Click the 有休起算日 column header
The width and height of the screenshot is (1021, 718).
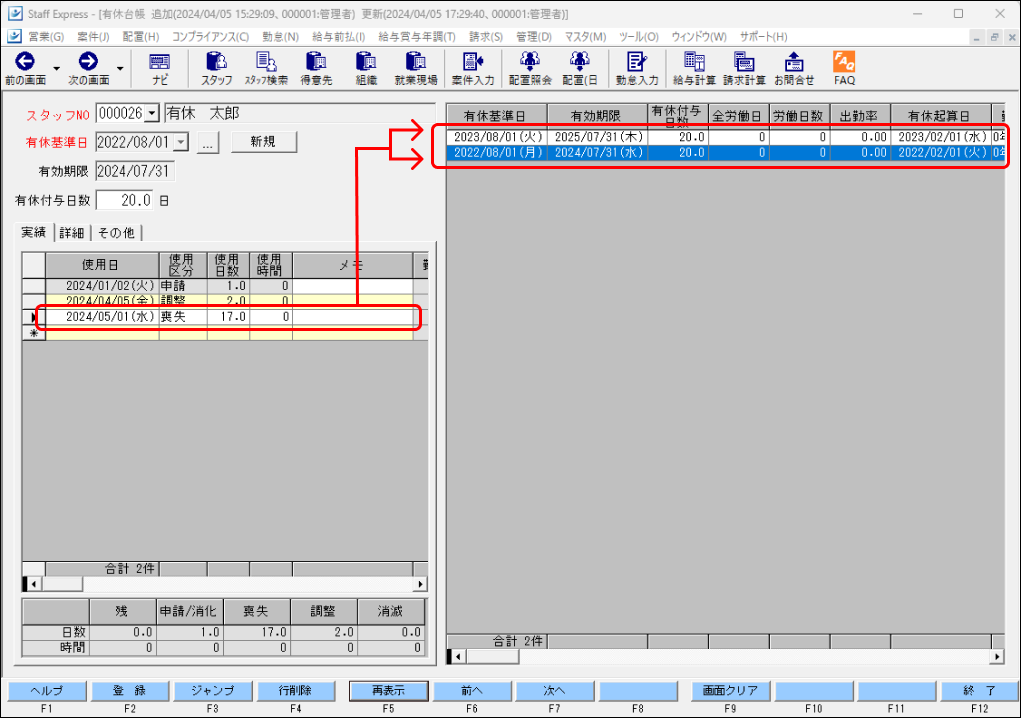pos(940,115)
